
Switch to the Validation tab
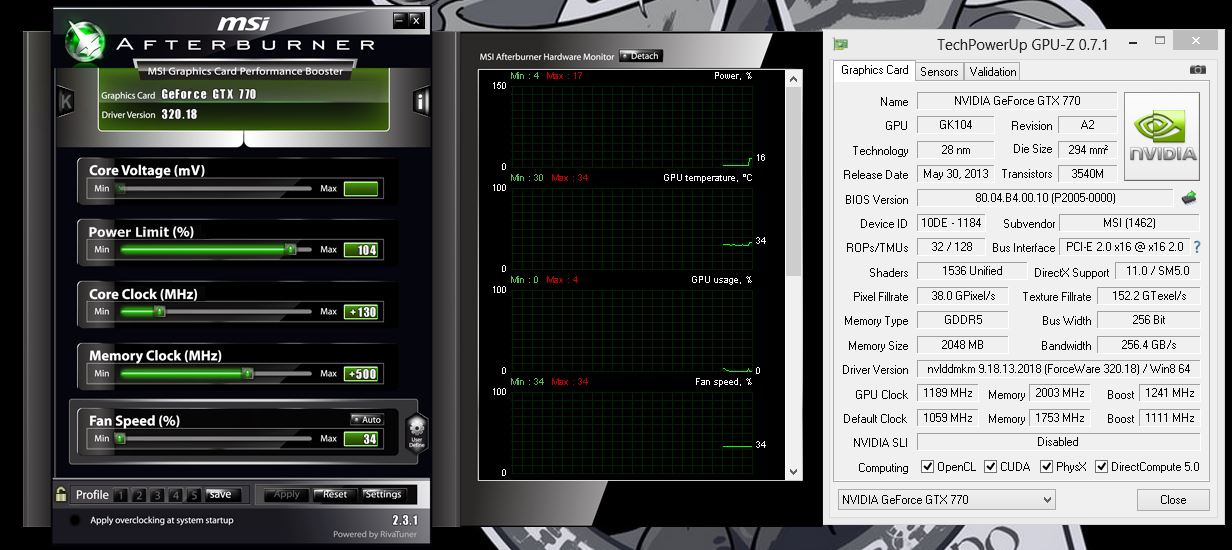(x=993, y=71)
